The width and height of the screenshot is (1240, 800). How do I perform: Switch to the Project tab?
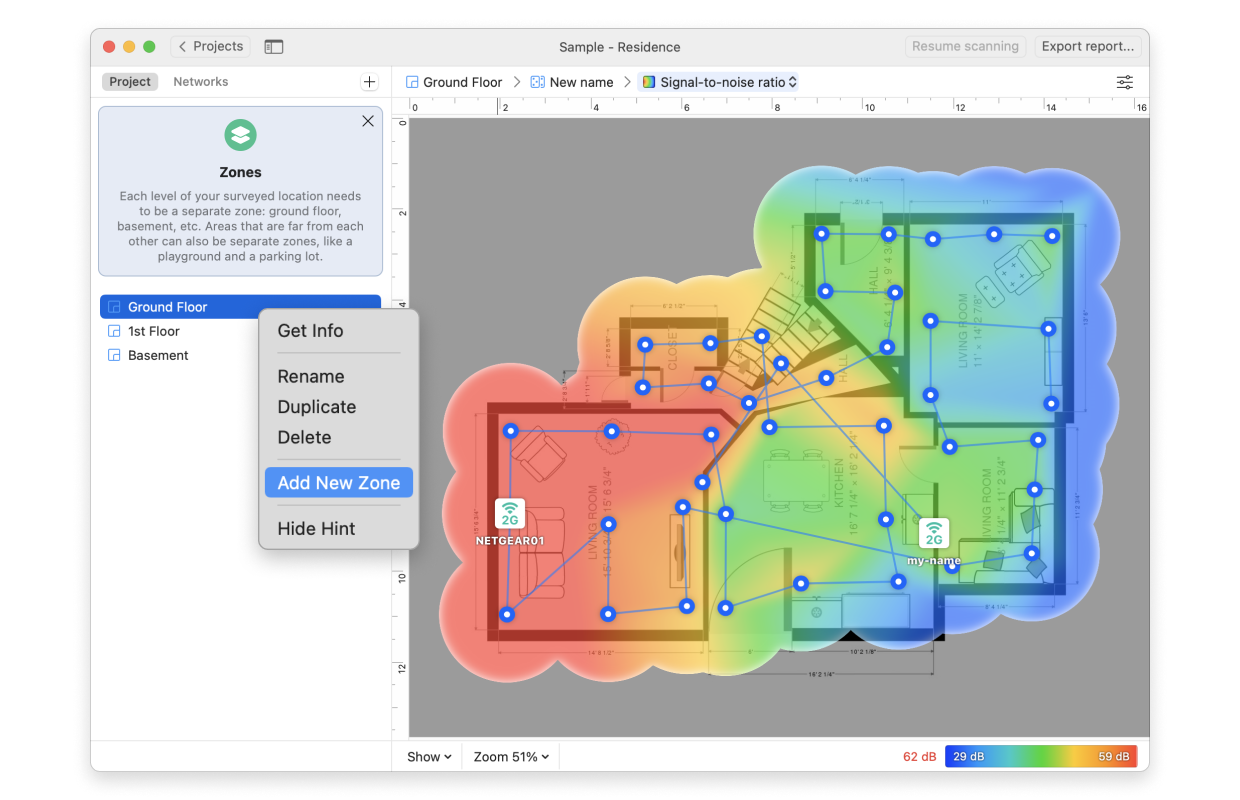(130, 82)
